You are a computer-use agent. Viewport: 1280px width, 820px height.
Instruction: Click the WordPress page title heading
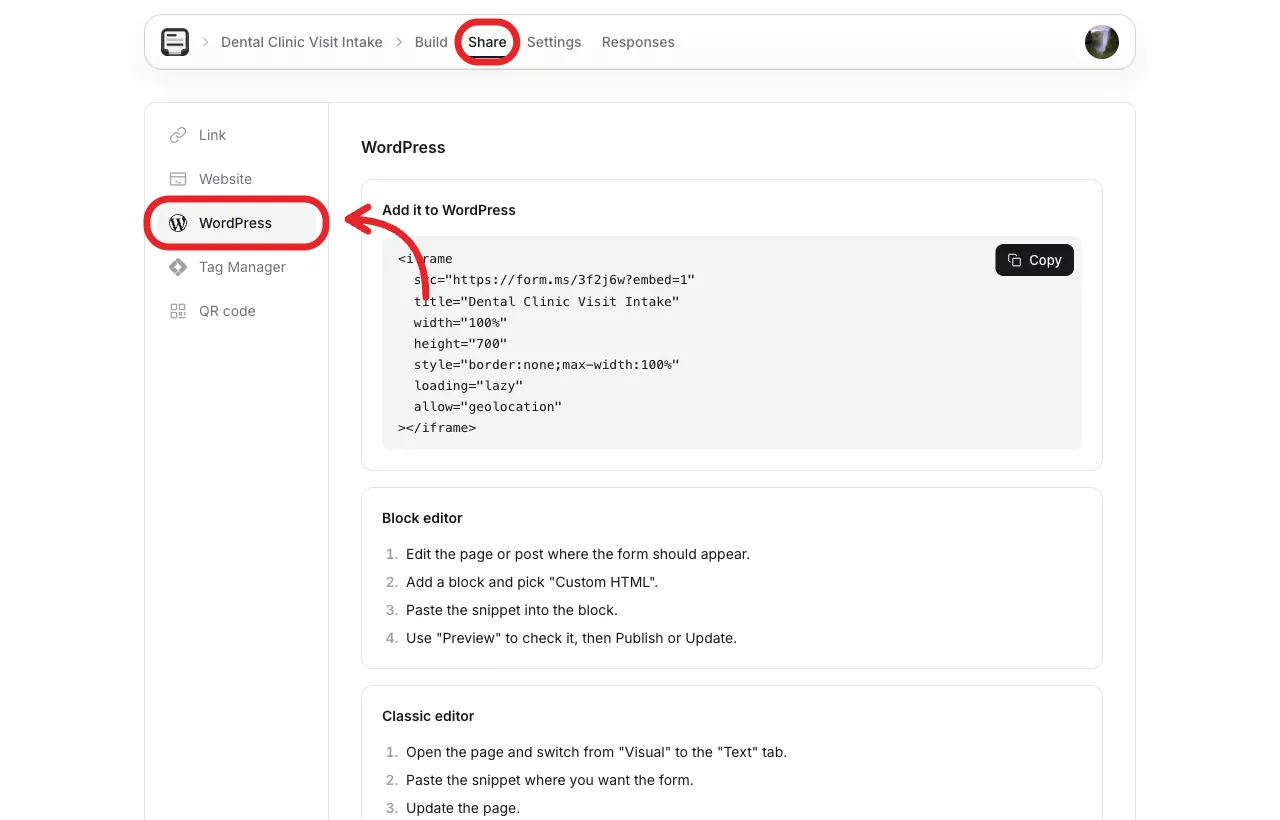(x=403, y=147)
